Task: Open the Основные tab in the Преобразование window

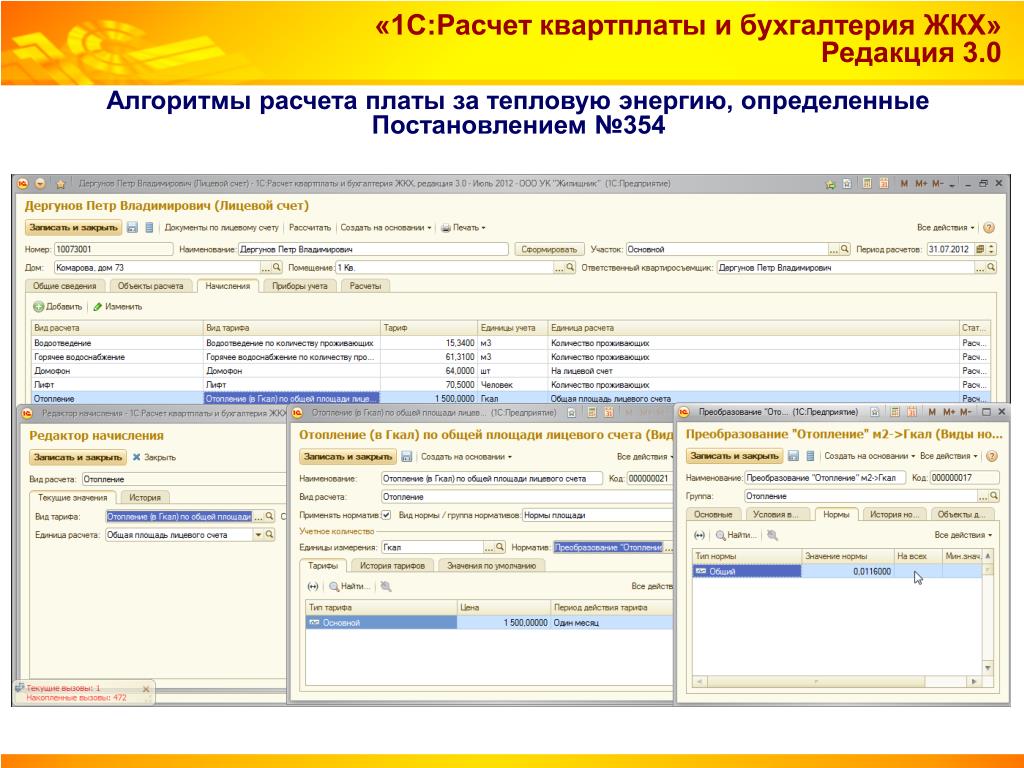Action: [x=712, y=514]
